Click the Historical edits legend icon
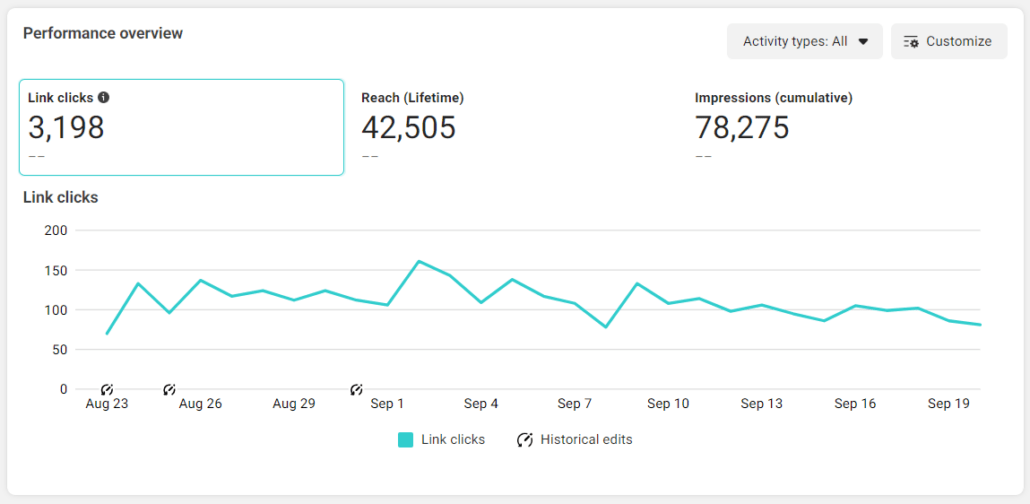1030x504 pixels. tap(525, 440)
